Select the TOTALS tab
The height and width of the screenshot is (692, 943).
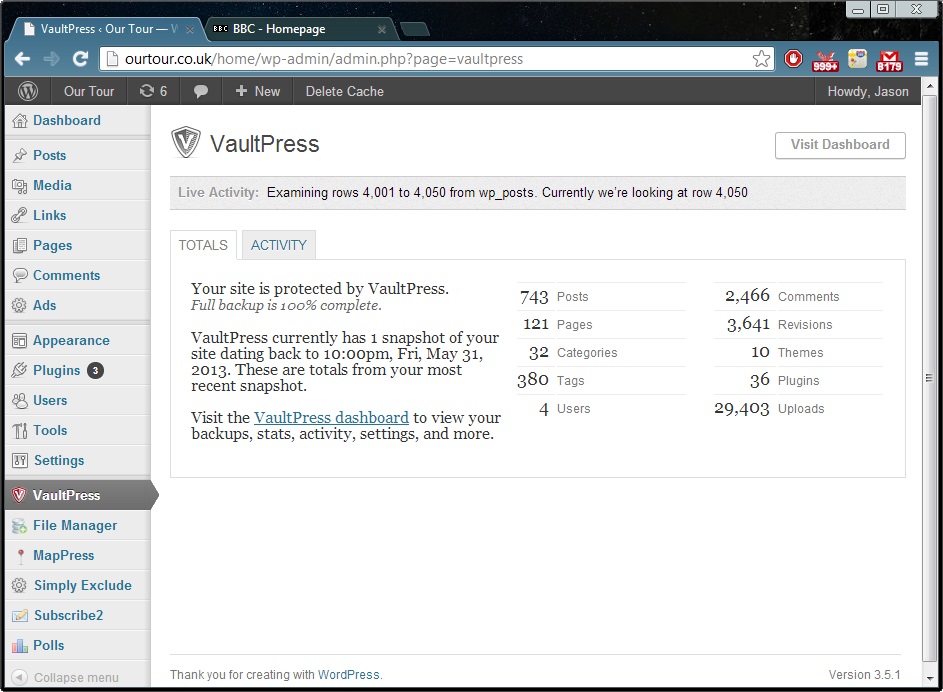[203, 245]
